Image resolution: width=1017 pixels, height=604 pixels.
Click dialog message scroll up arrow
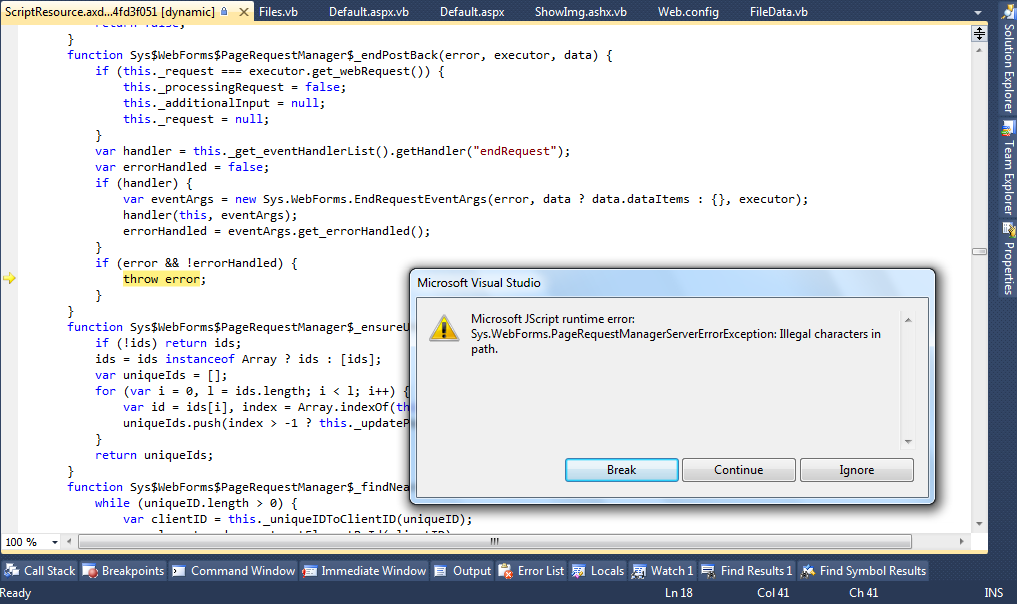[x=908, y=320]
